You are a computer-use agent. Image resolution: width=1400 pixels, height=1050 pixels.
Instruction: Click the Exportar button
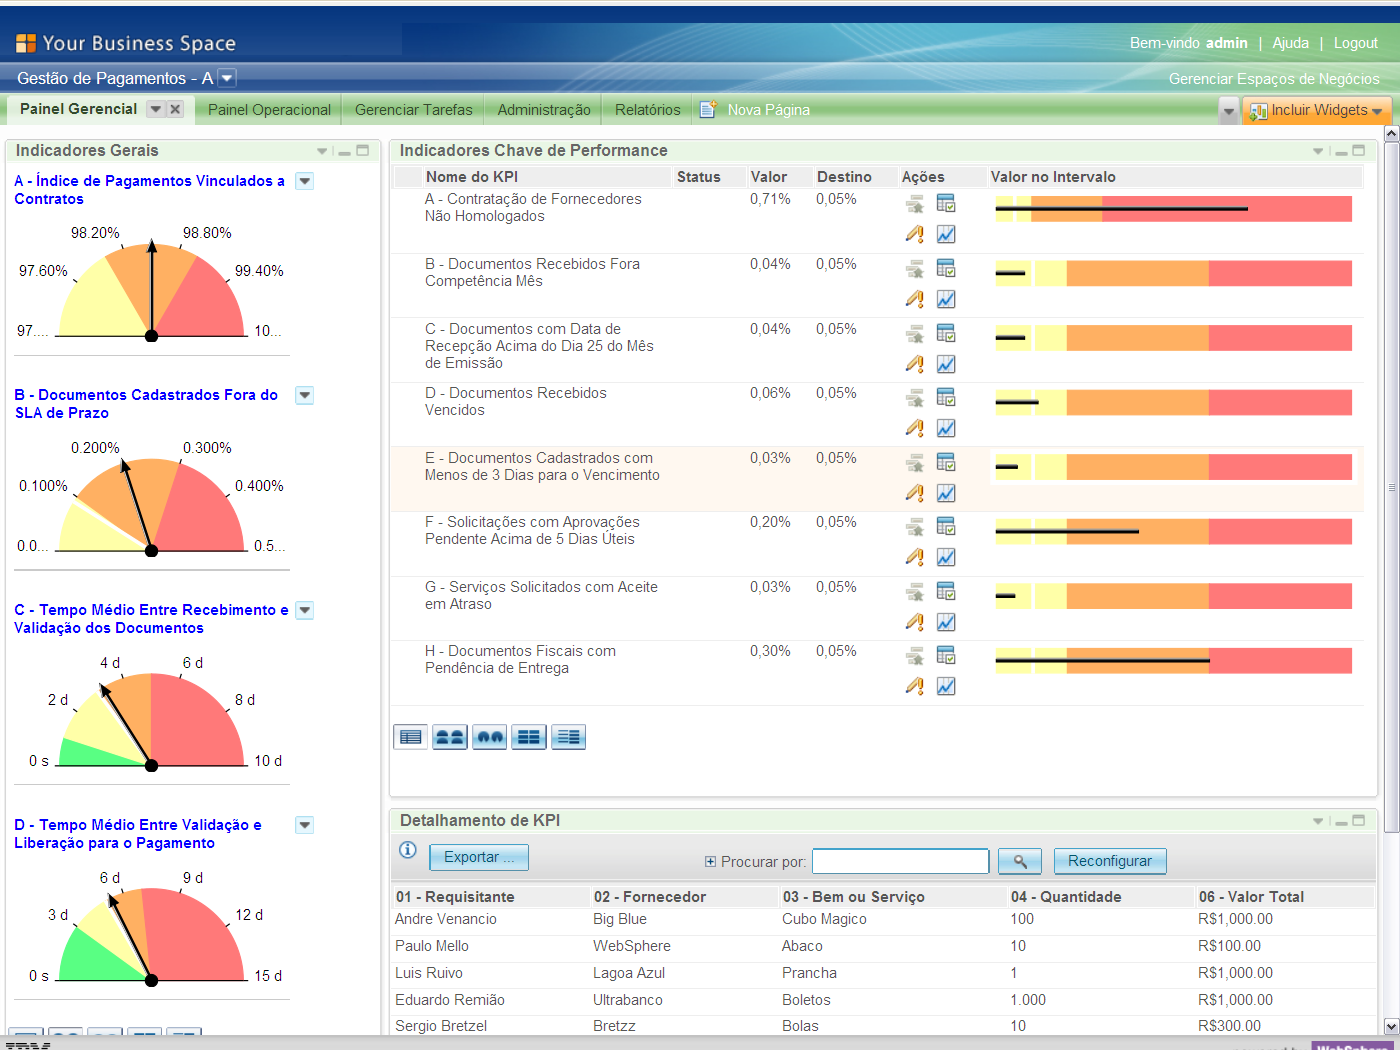[479, 857]
